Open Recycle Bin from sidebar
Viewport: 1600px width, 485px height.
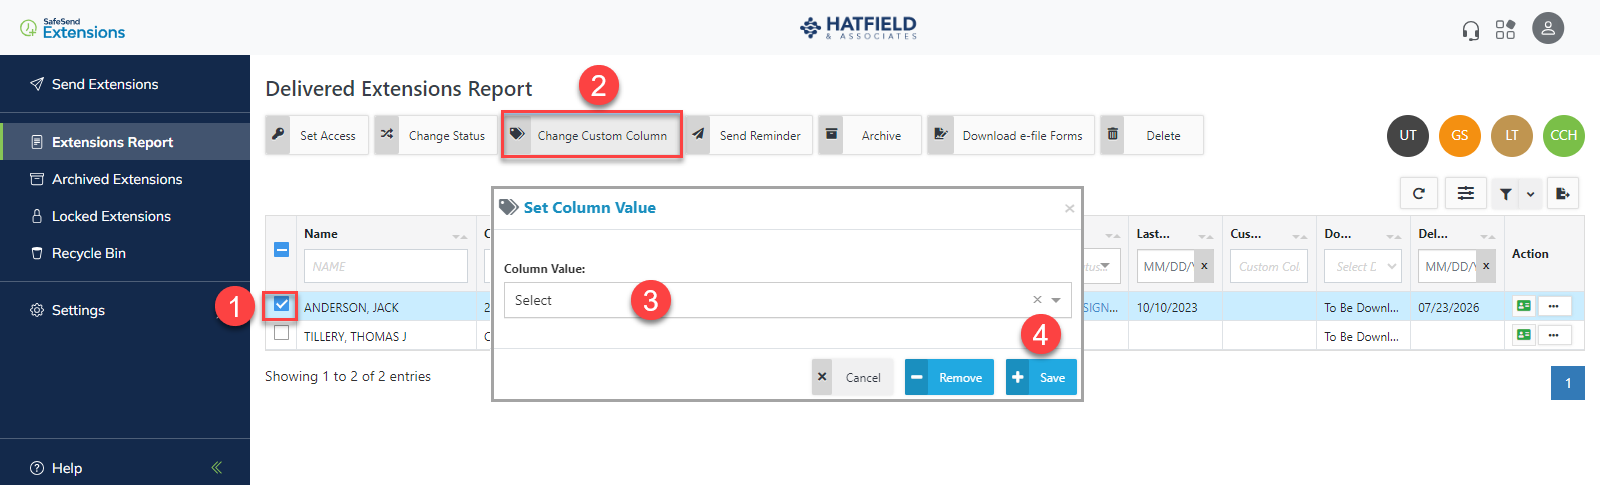pyautogui.click(x=89, y=253)
